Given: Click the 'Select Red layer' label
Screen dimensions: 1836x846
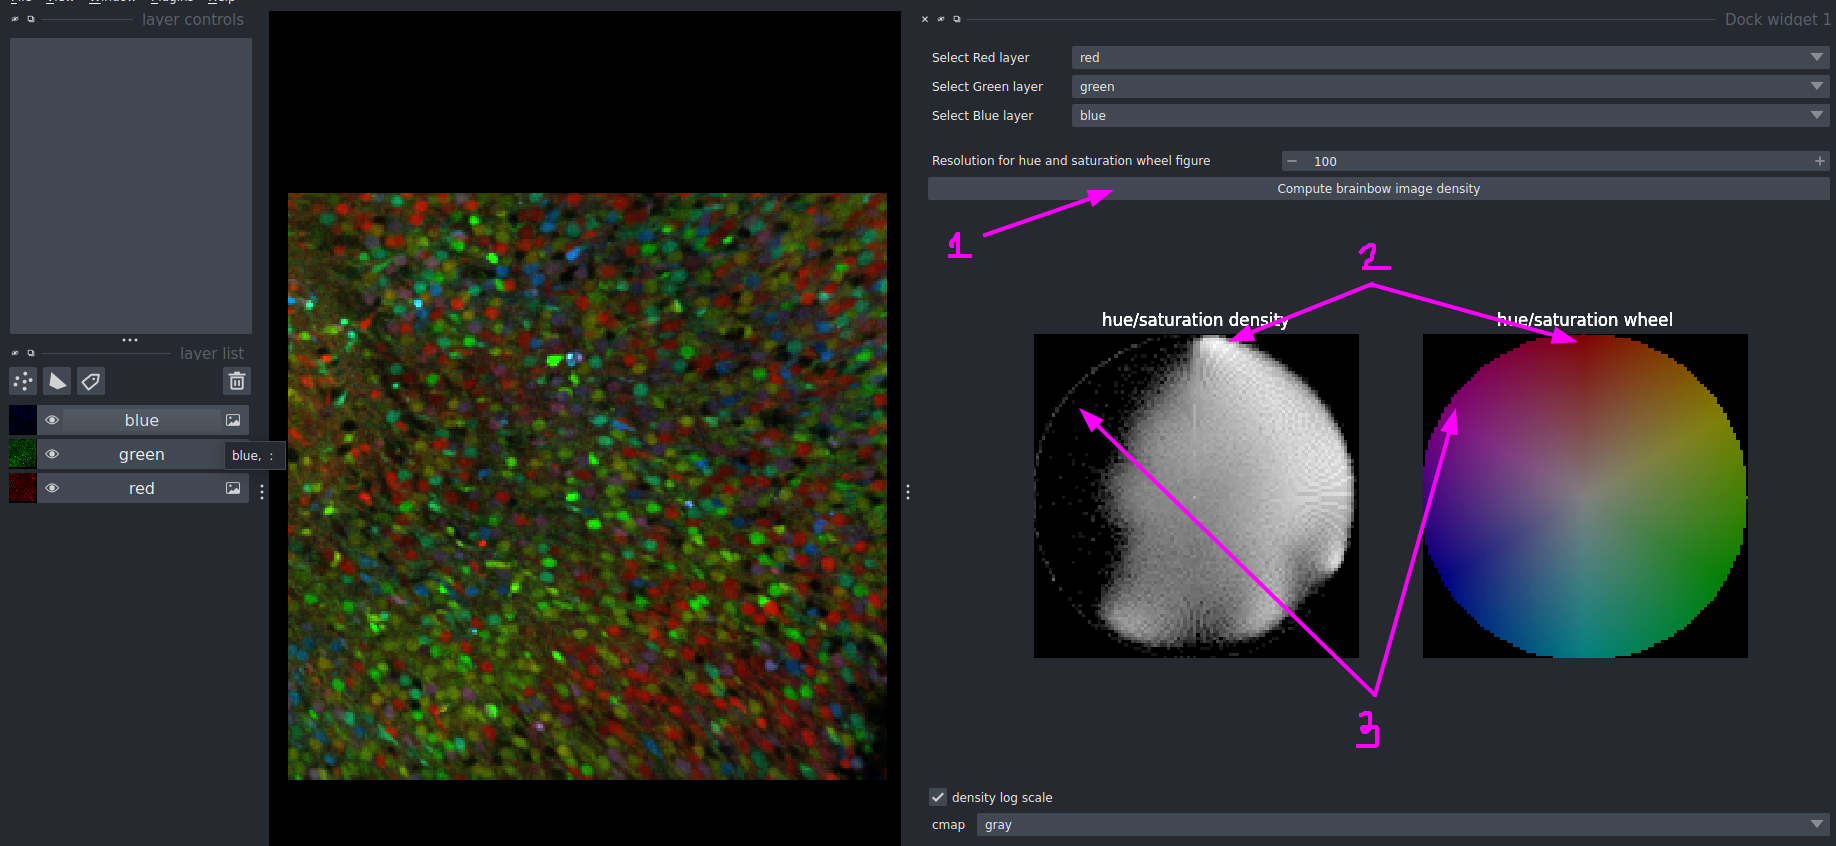Looking at the screenshot, I should point(980,58).
